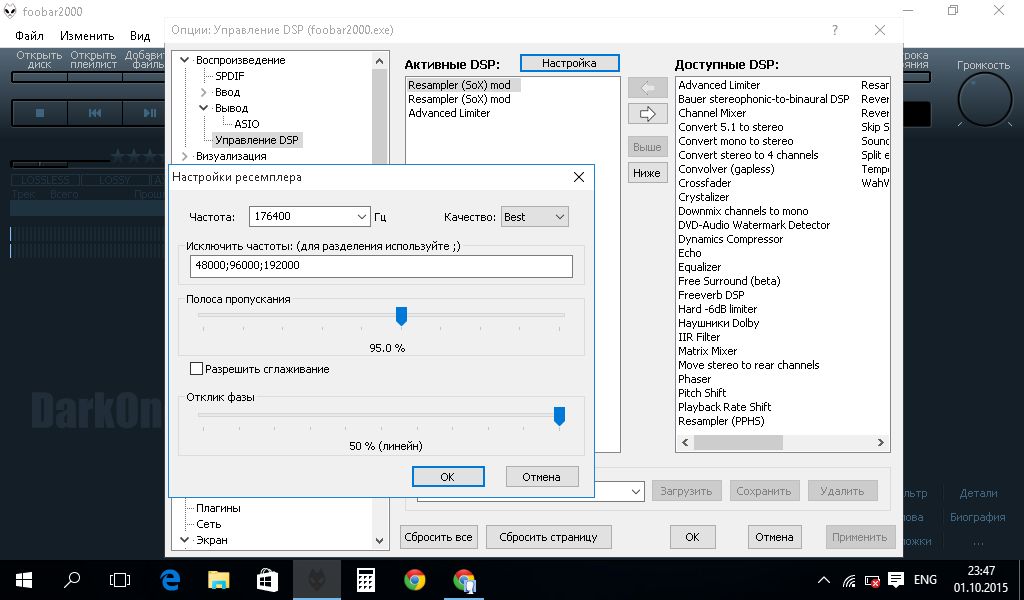Show hidden system tray icons

click(824, 580)
